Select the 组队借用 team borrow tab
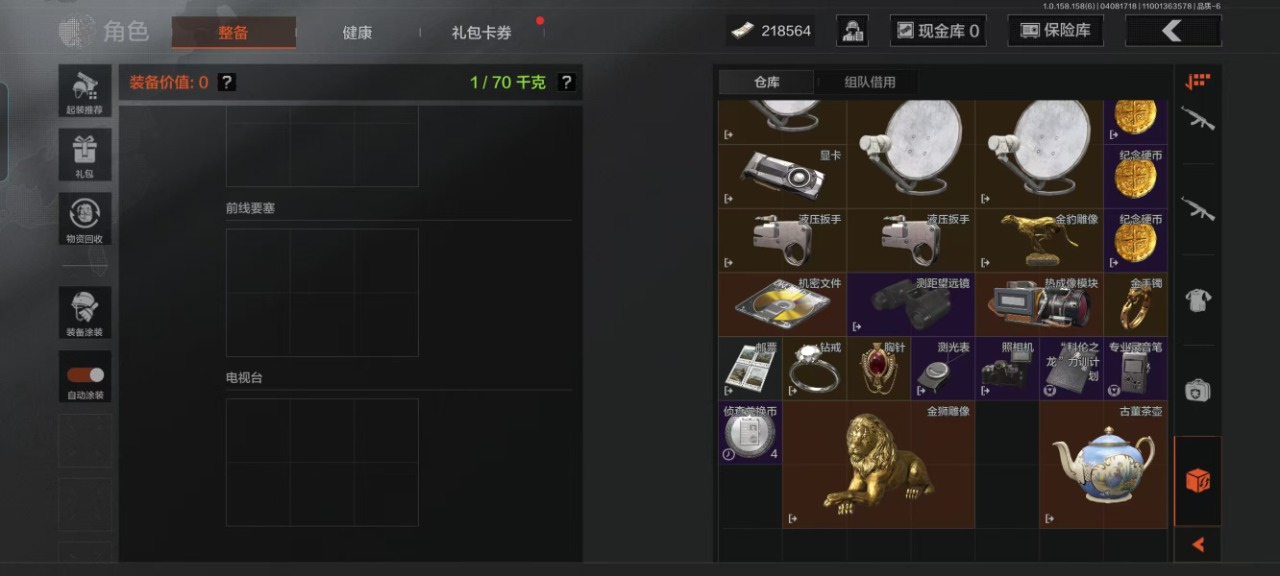 pyautogui.click(x=870, y=82)
